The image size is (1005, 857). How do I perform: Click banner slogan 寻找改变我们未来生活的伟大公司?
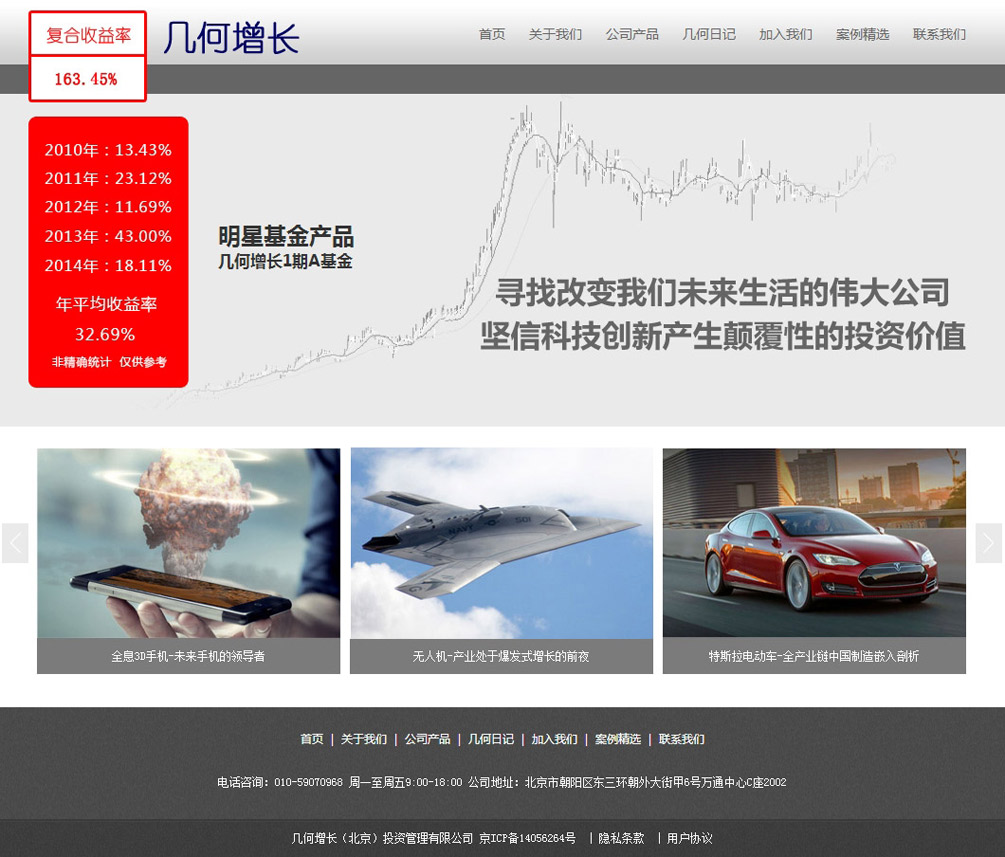[723, 292]
